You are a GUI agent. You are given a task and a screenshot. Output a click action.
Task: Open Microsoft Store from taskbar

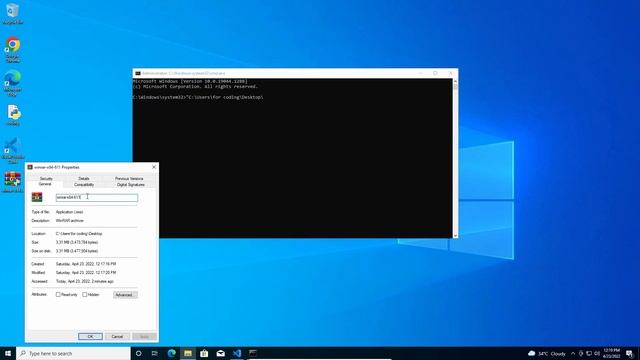click(x=204, y=353)
